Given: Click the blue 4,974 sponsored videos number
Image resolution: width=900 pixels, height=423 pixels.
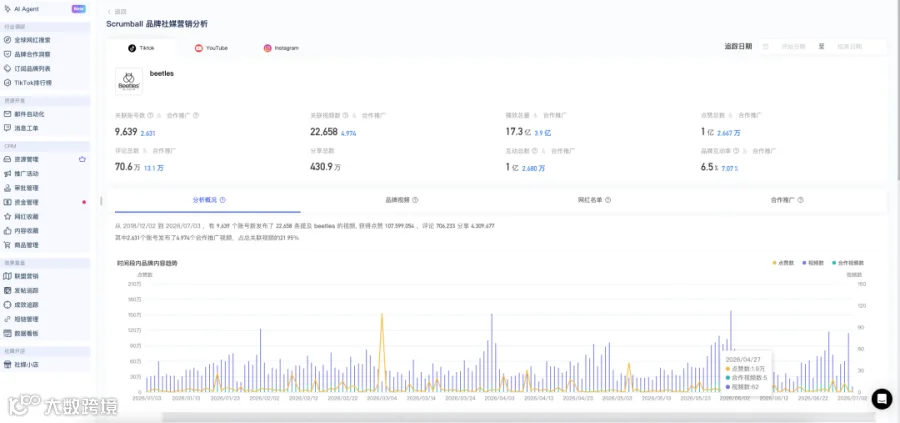Looking at the screenshot, I should coord(348,133).
